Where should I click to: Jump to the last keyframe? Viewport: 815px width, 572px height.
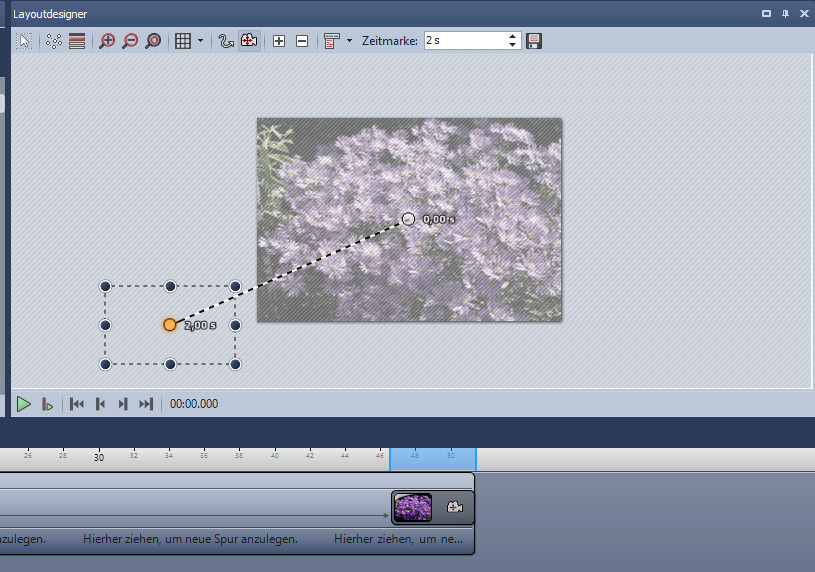coord(146,404)
